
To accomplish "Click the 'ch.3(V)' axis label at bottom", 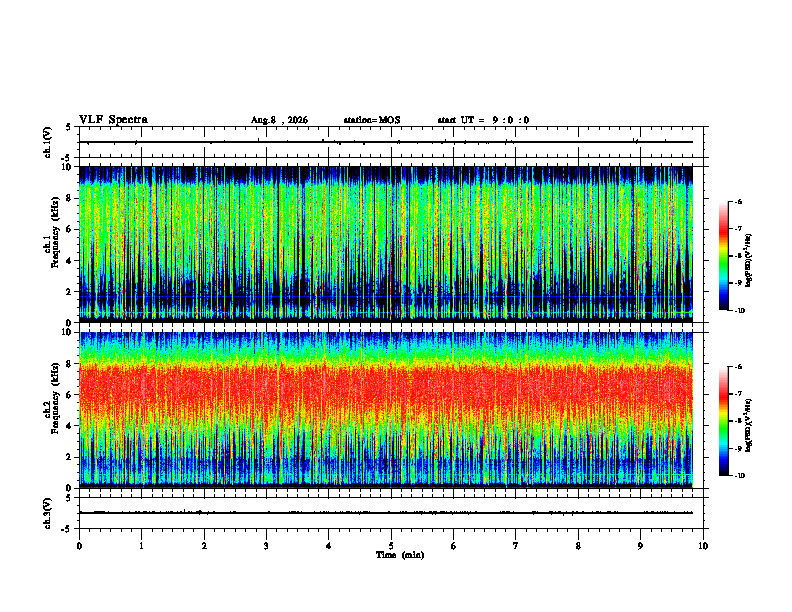I will click(x=48, y=513).
